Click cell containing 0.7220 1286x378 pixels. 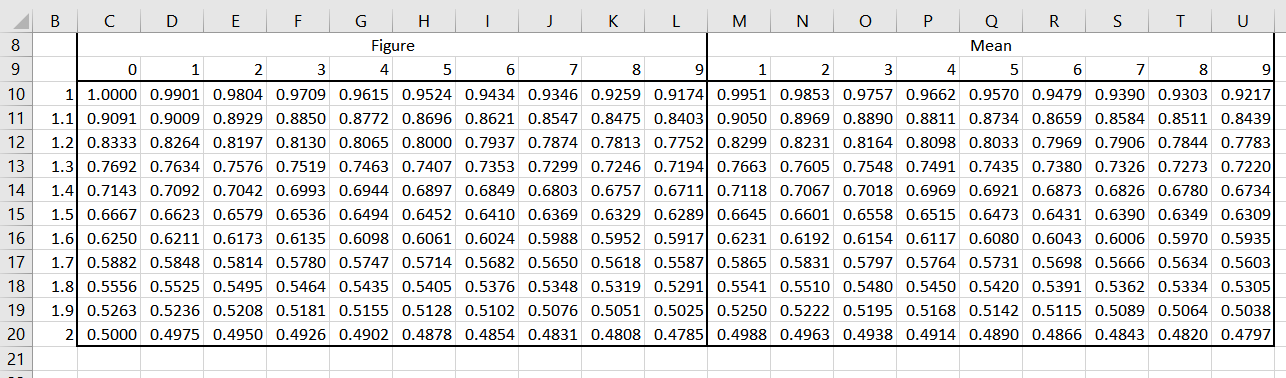click(x=1243, y=167)
